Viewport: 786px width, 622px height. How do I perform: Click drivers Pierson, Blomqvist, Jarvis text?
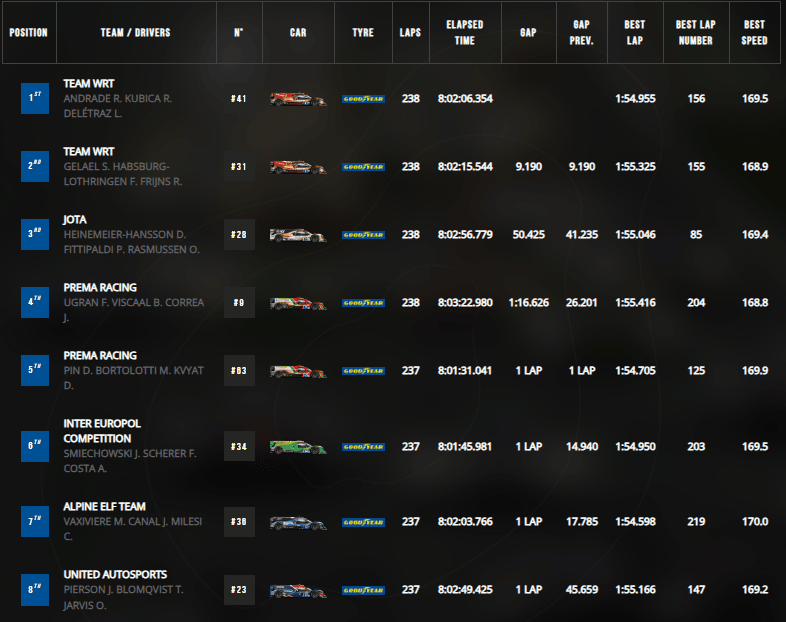click(123, 597)
